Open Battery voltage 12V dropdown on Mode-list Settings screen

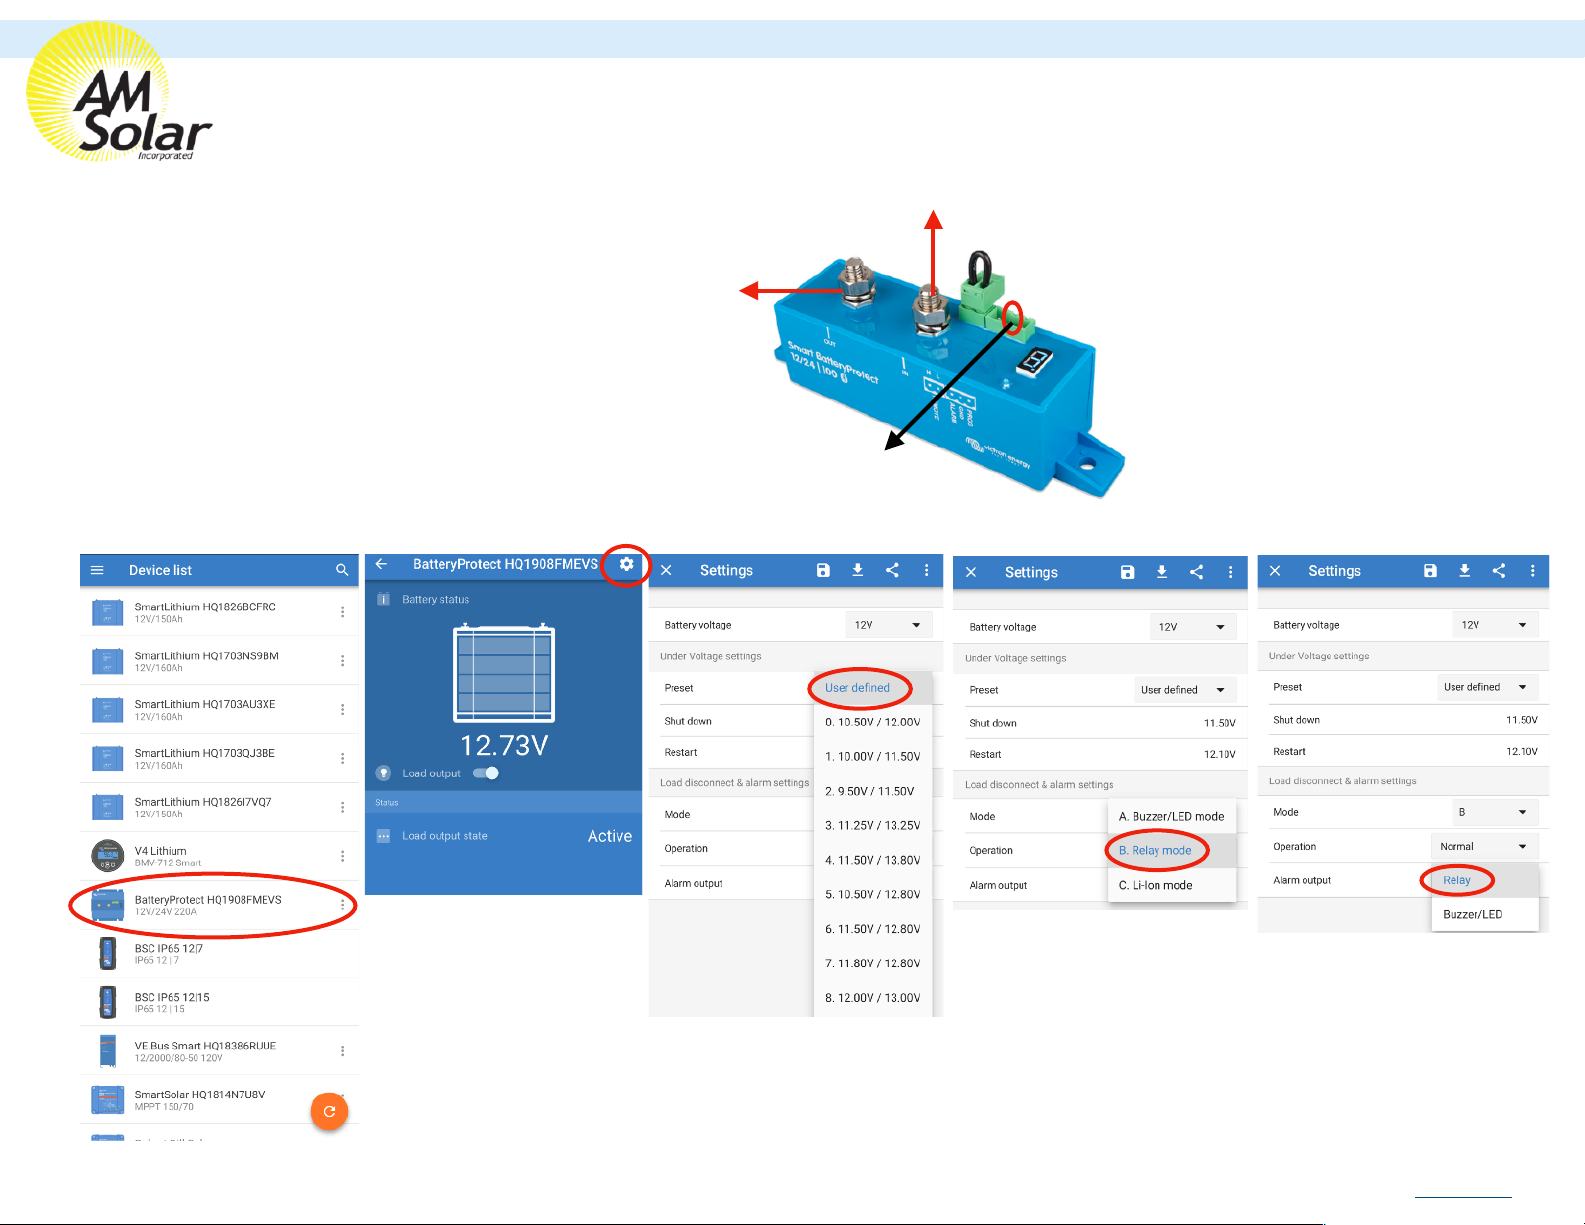1193,627
